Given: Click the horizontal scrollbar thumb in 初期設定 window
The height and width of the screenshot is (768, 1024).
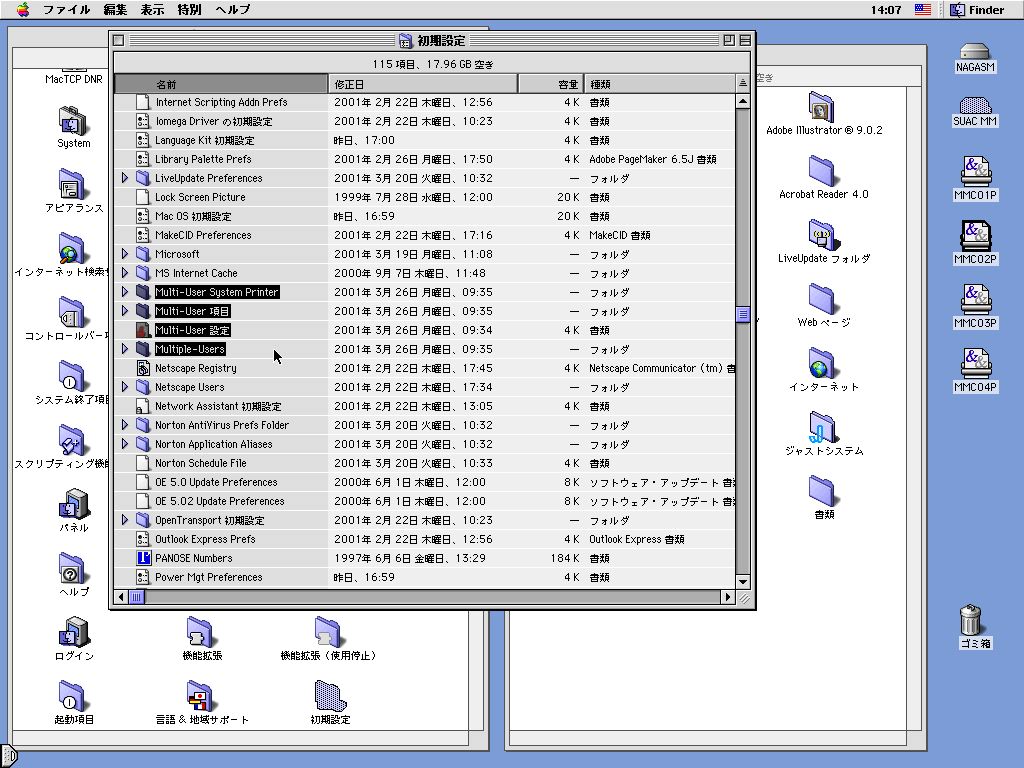Looking at the screenshot, I should click(136, 596).
